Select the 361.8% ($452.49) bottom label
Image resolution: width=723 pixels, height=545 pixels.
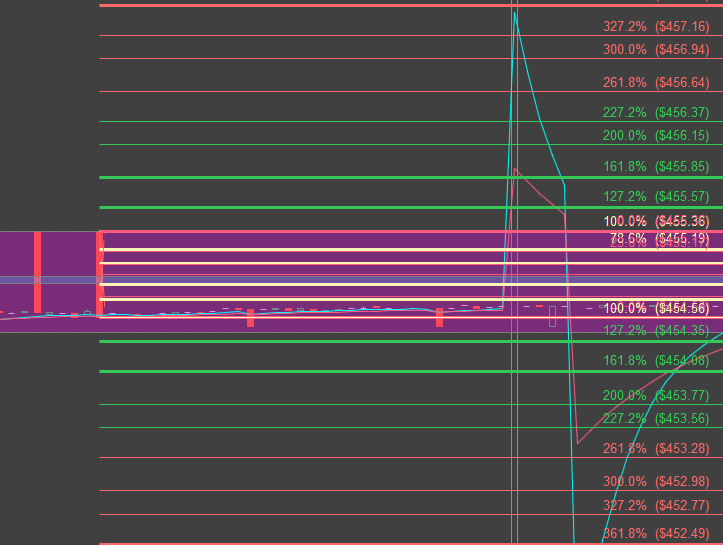pos(653,533)
